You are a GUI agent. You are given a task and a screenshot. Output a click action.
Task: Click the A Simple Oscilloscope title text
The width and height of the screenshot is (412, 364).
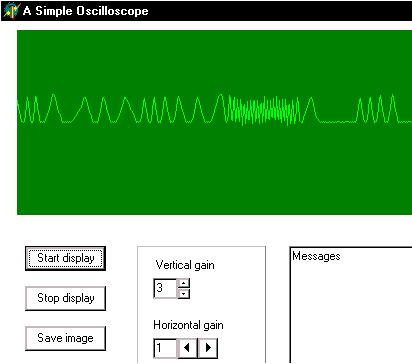86,11
